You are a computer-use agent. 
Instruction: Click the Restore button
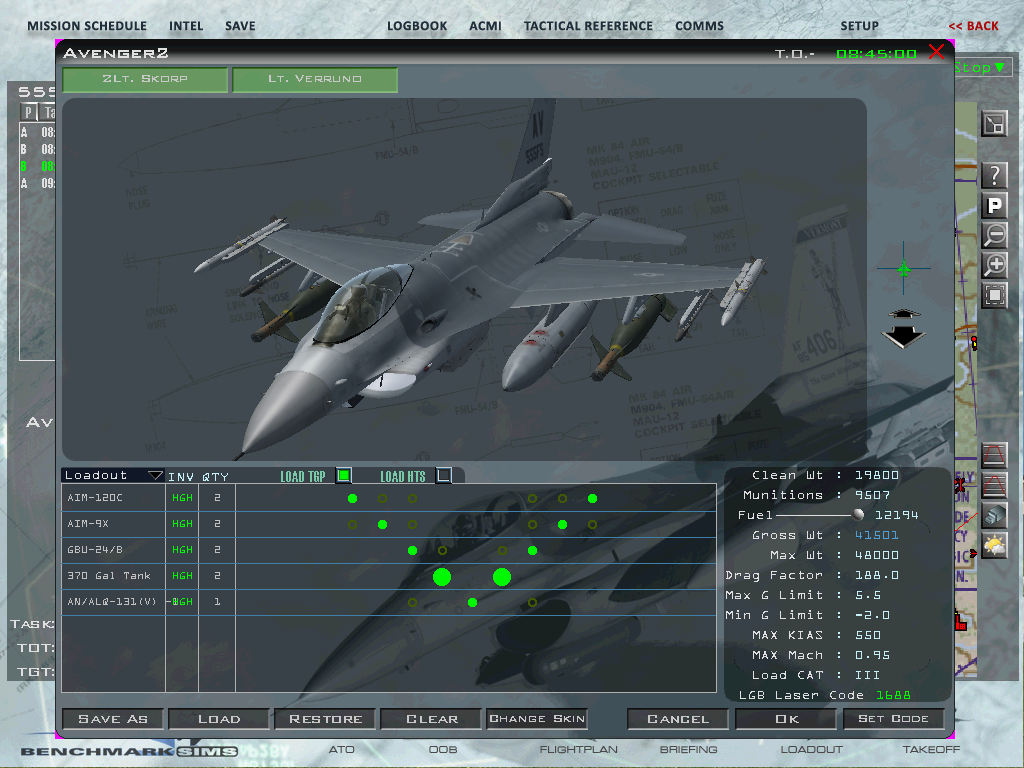pos(325,718)
